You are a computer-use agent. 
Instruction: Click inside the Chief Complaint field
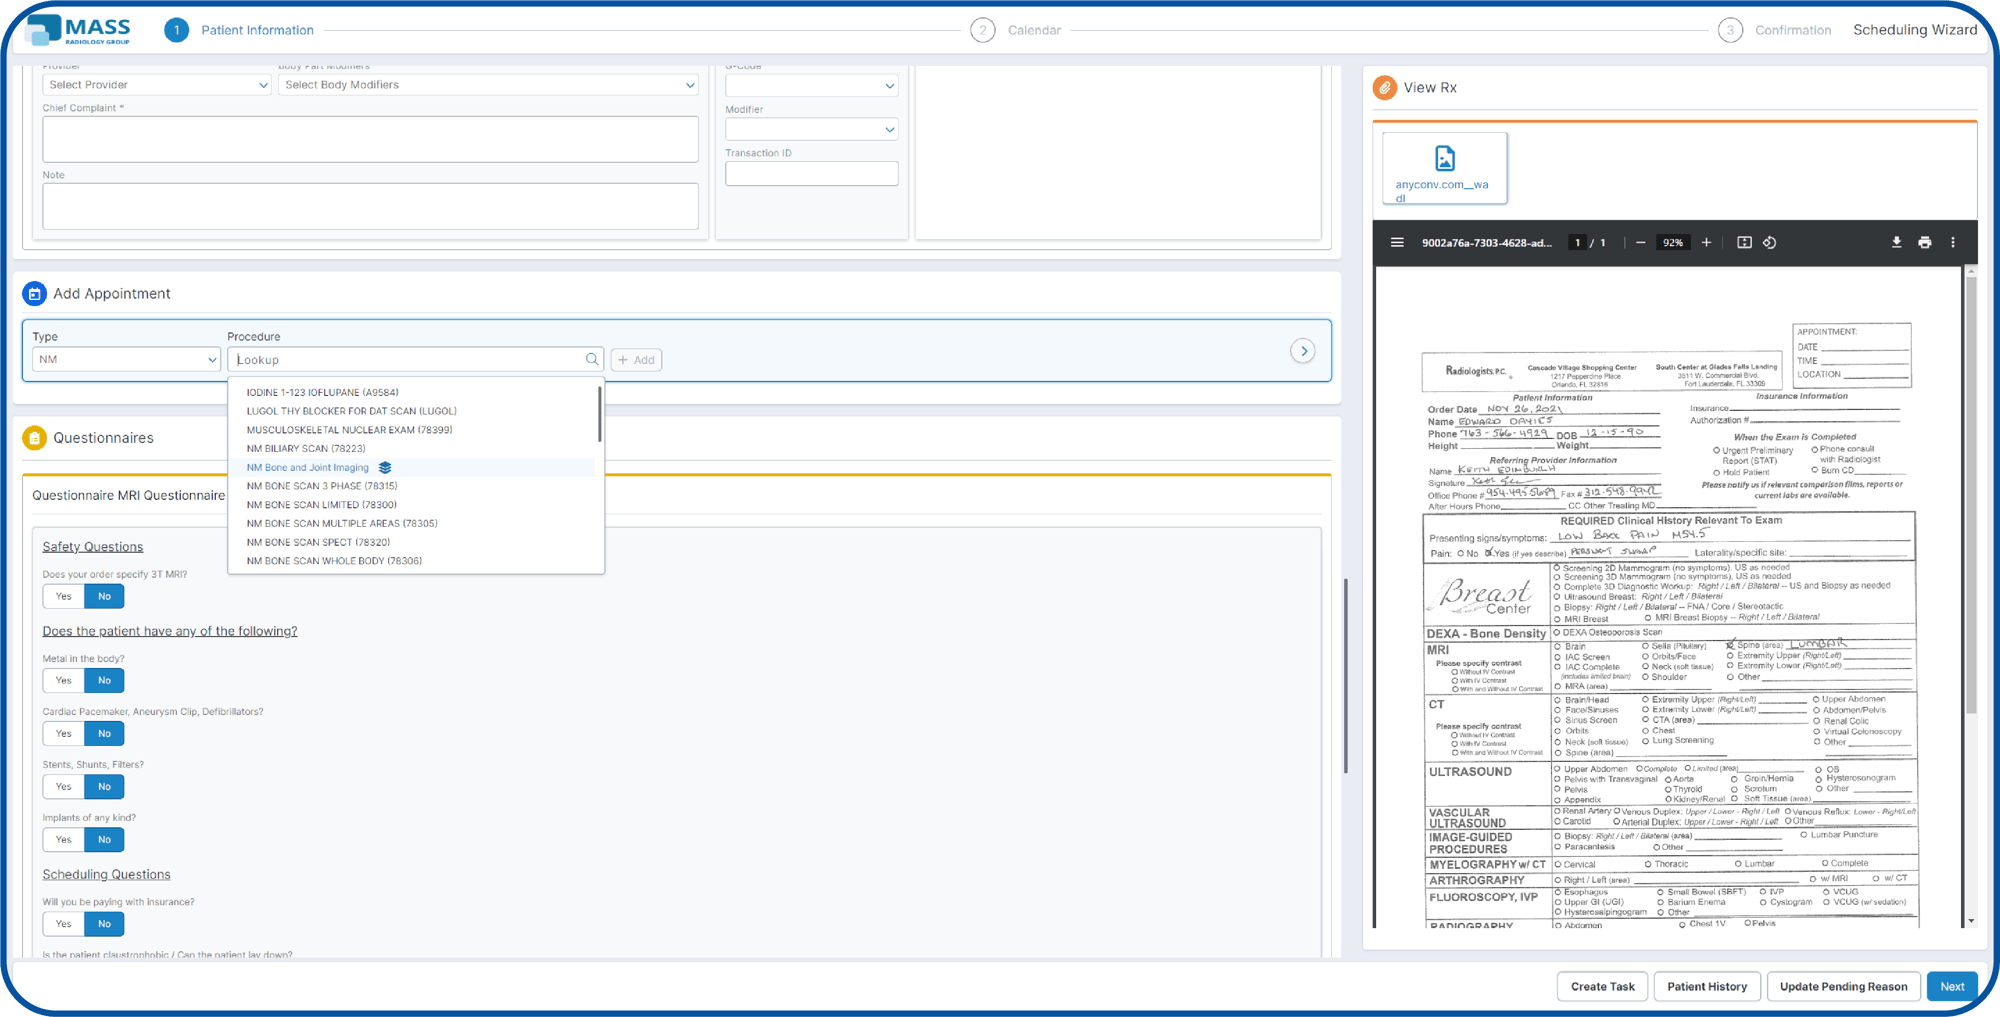tap(370, 140)
